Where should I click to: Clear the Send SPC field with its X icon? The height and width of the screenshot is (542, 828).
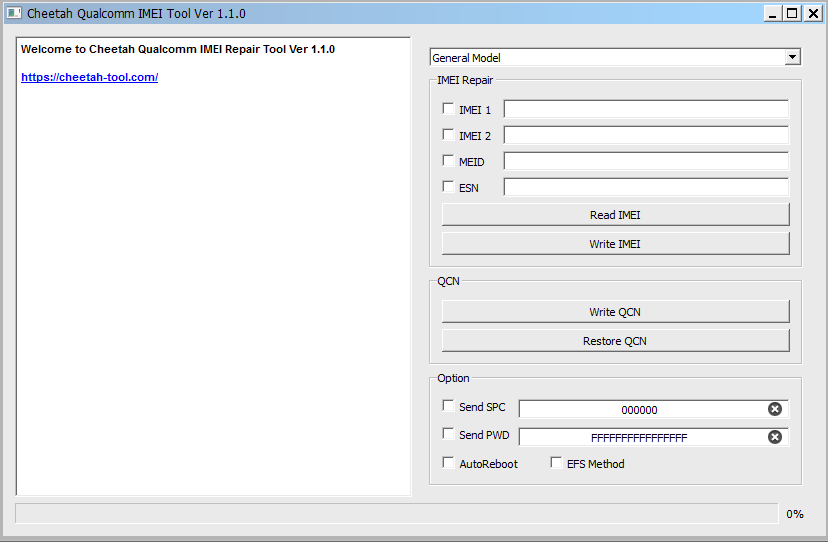pyautogui.click(x=775, y=409)
